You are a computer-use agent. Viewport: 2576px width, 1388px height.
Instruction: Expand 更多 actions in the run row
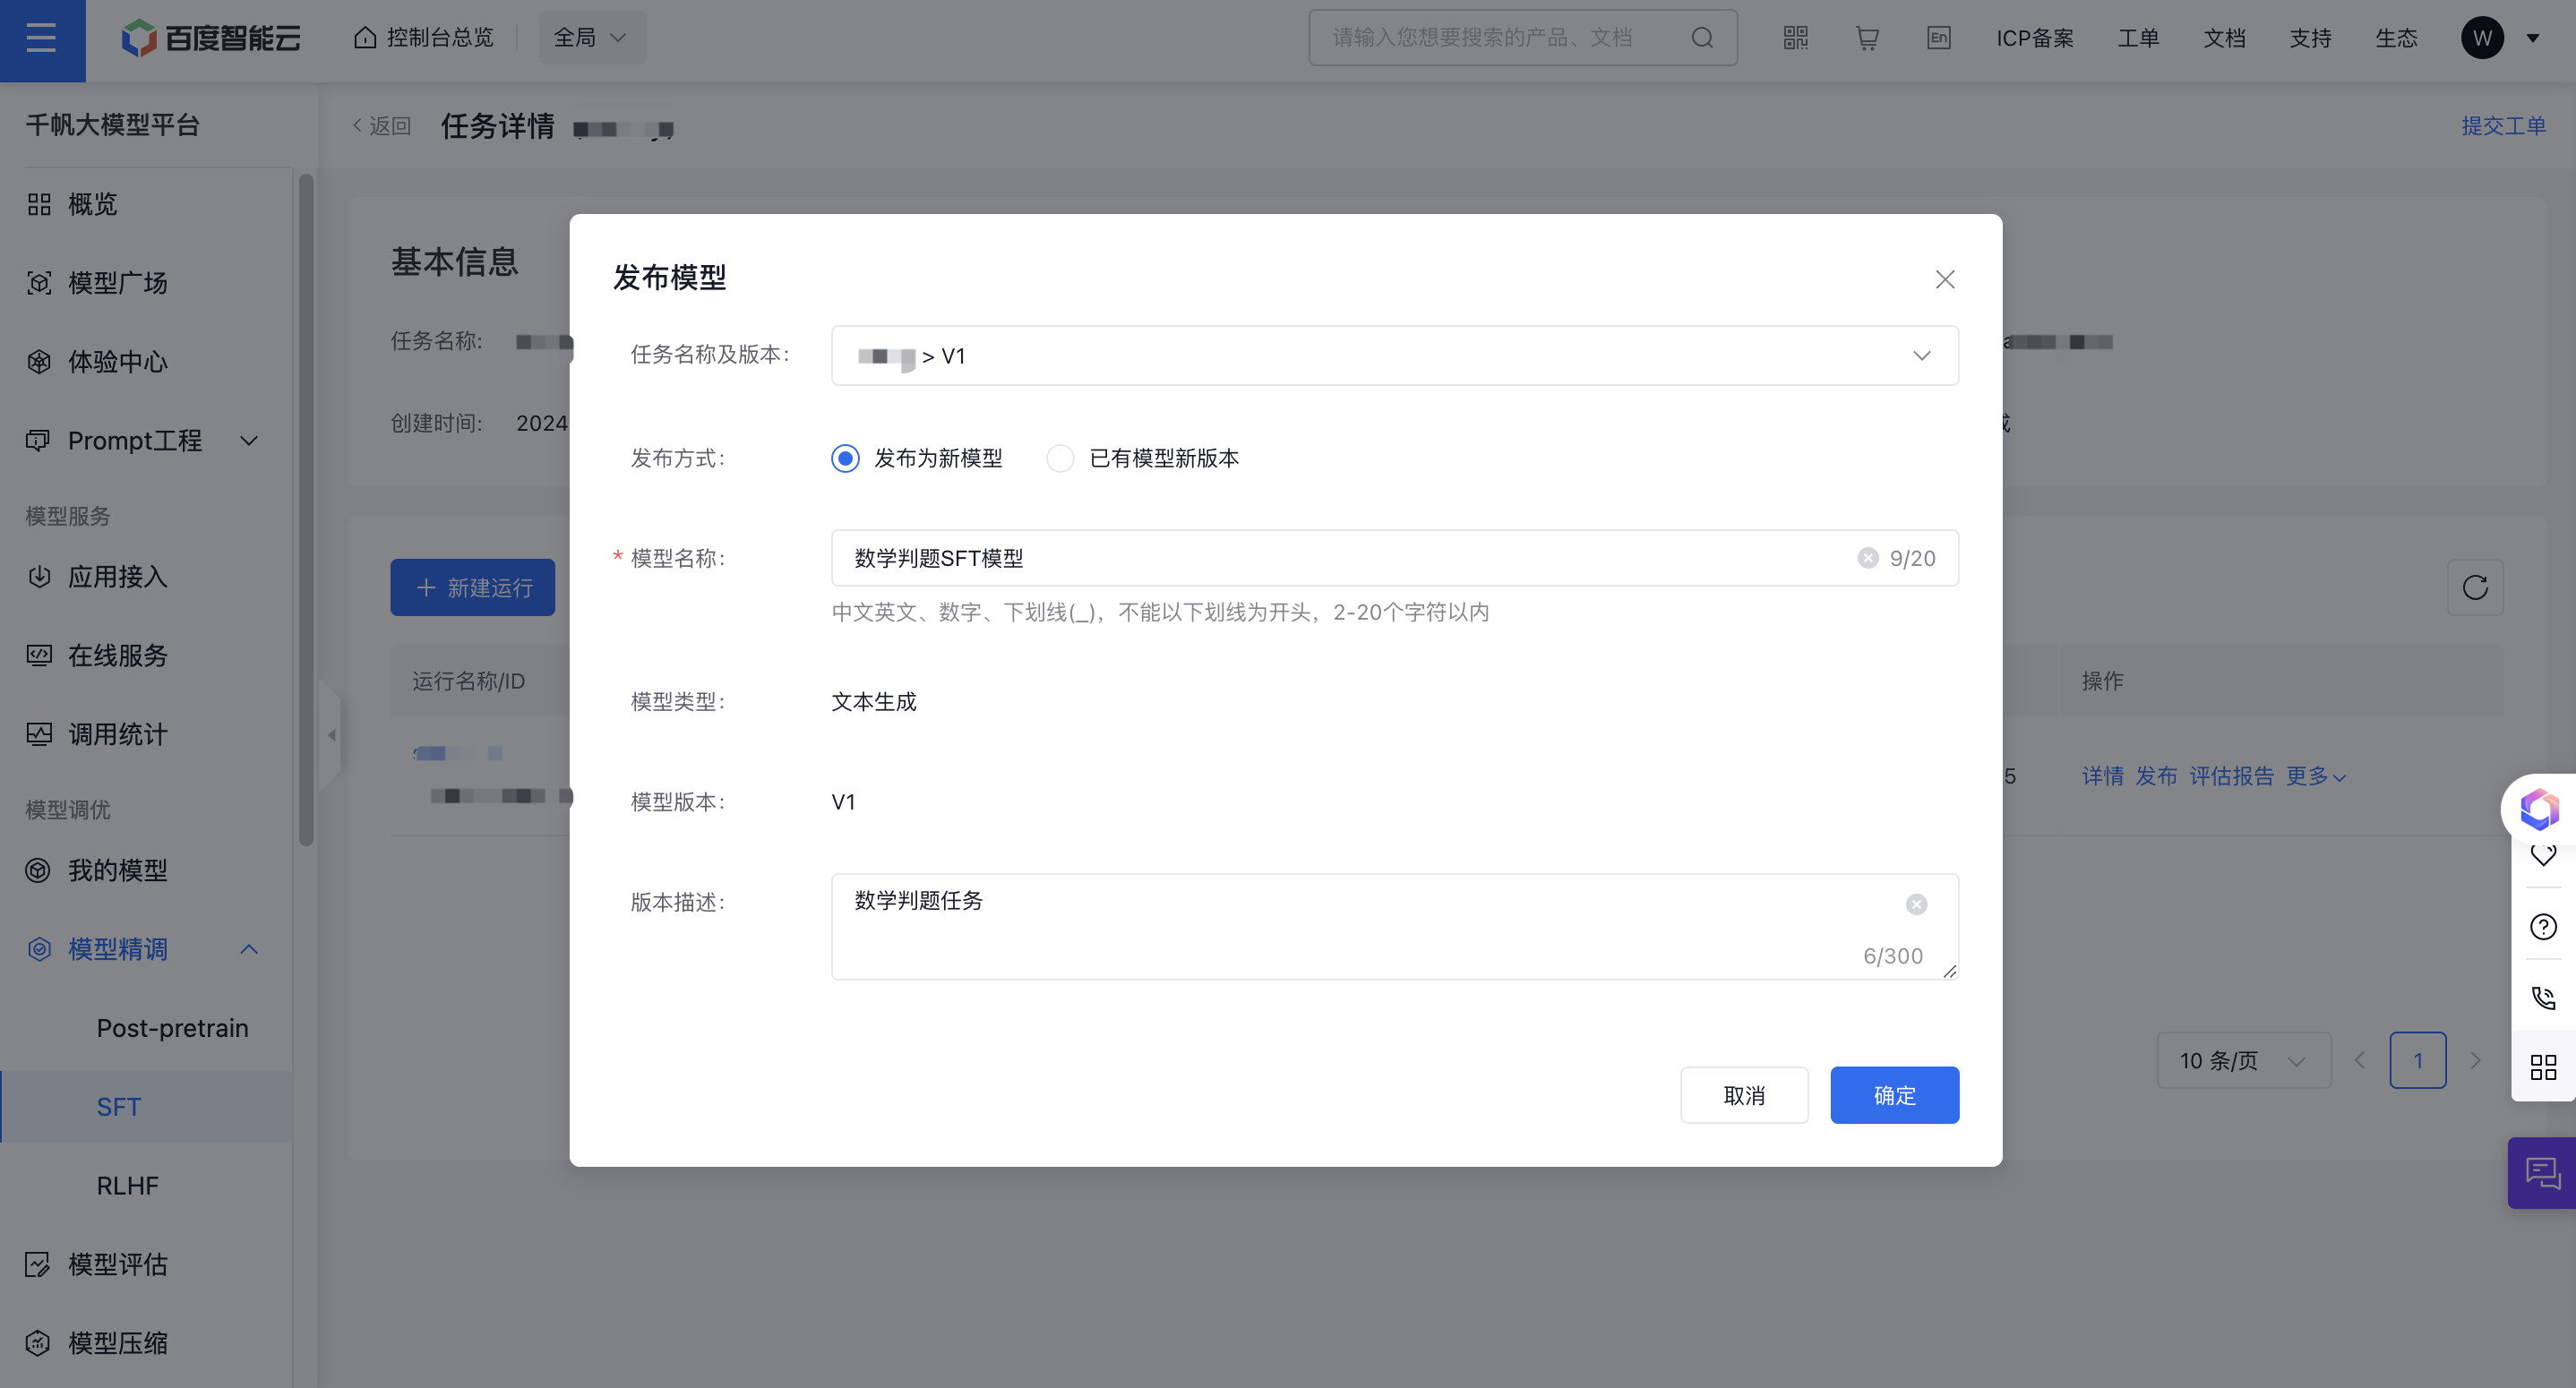coord(2315,776)
